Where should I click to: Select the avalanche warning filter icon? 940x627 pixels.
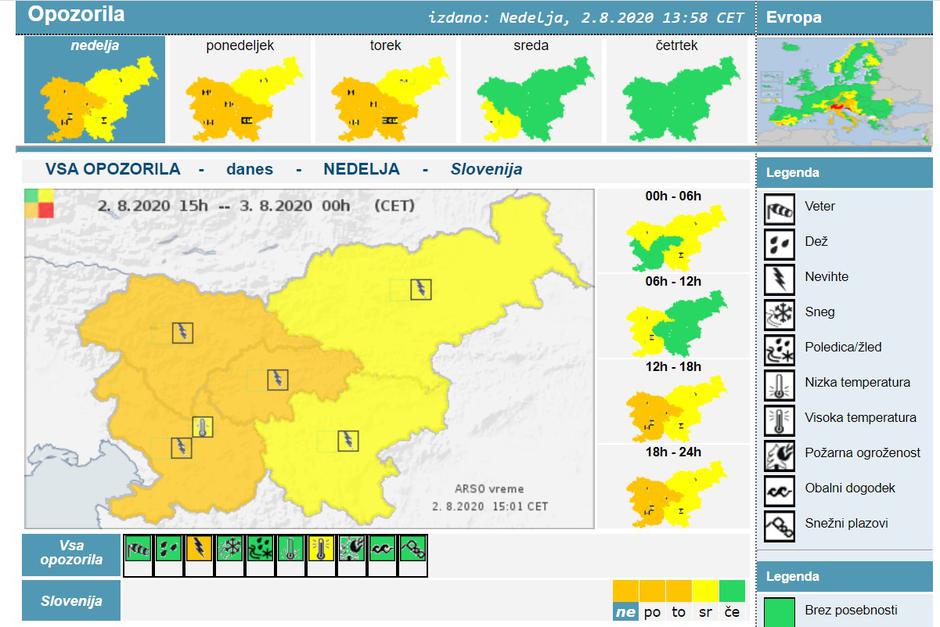pos(413,549)
